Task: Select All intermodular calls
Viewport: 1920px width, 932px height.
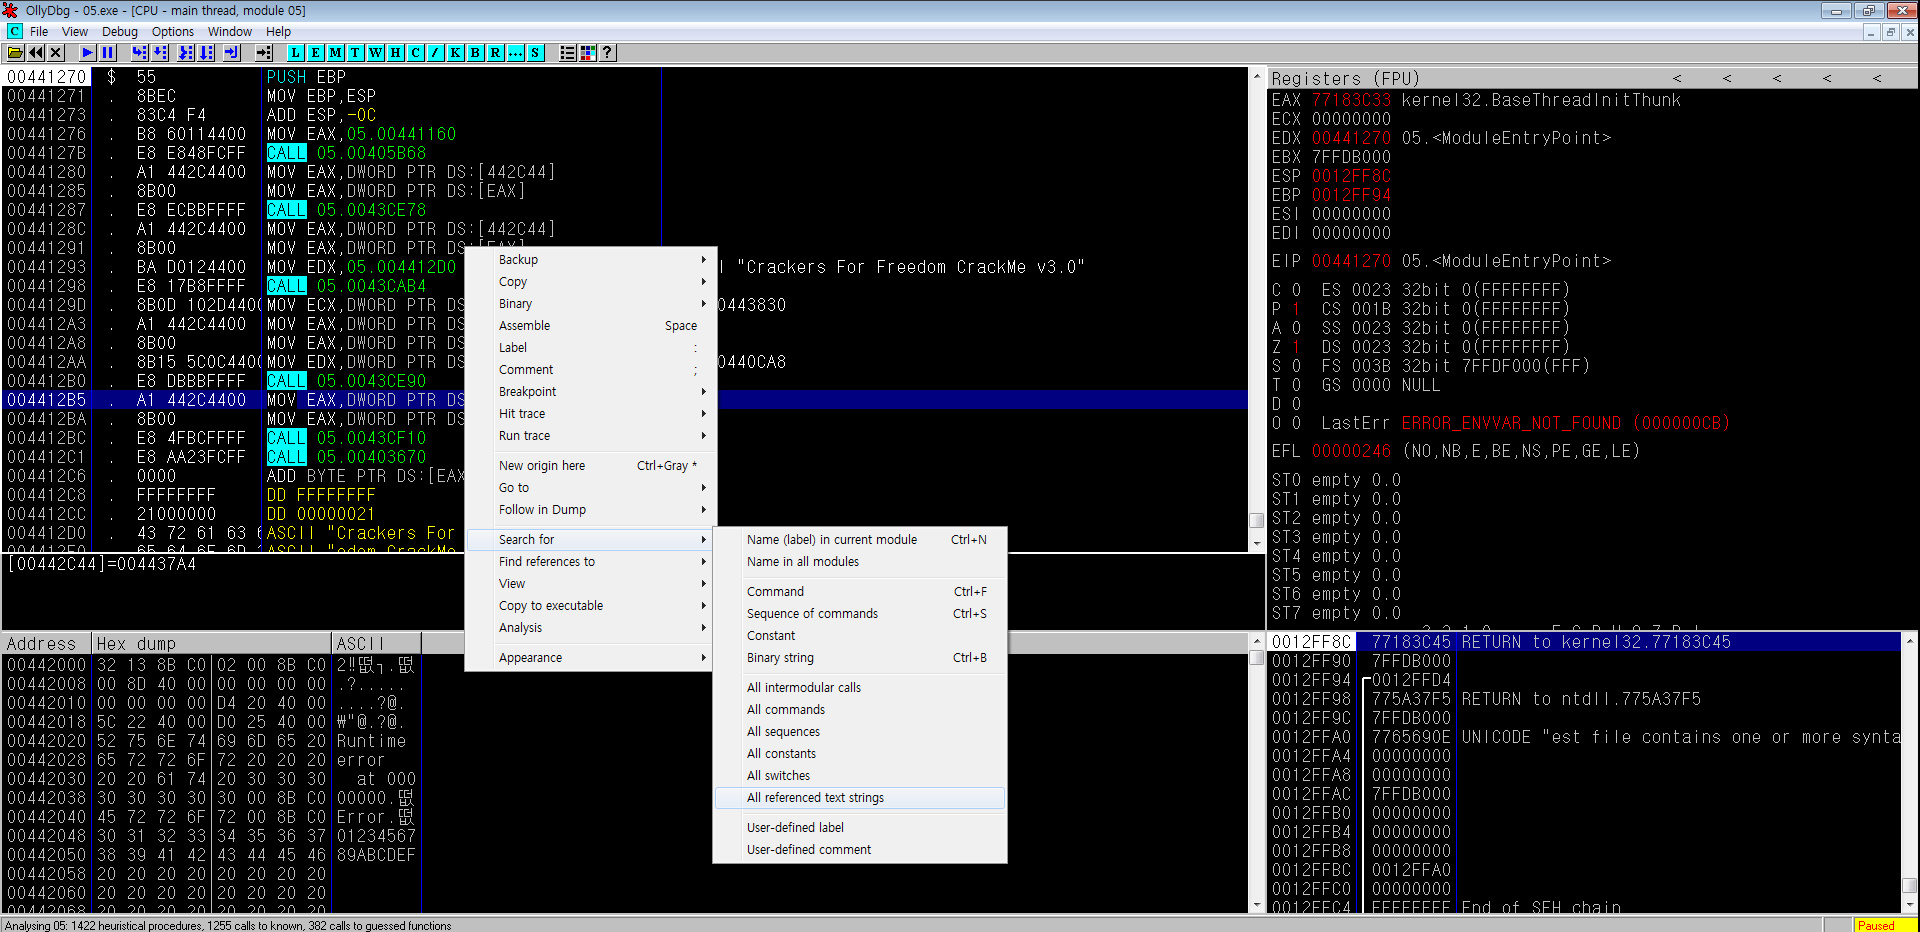Action: pyautogui.click(x=860, y=688)
